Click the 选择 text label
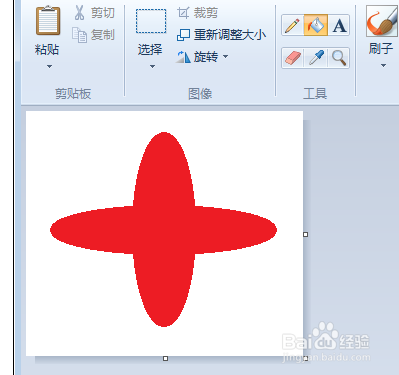Image resolution: width=399 pixels, height=375 pixels. click(x=150, y=50)
